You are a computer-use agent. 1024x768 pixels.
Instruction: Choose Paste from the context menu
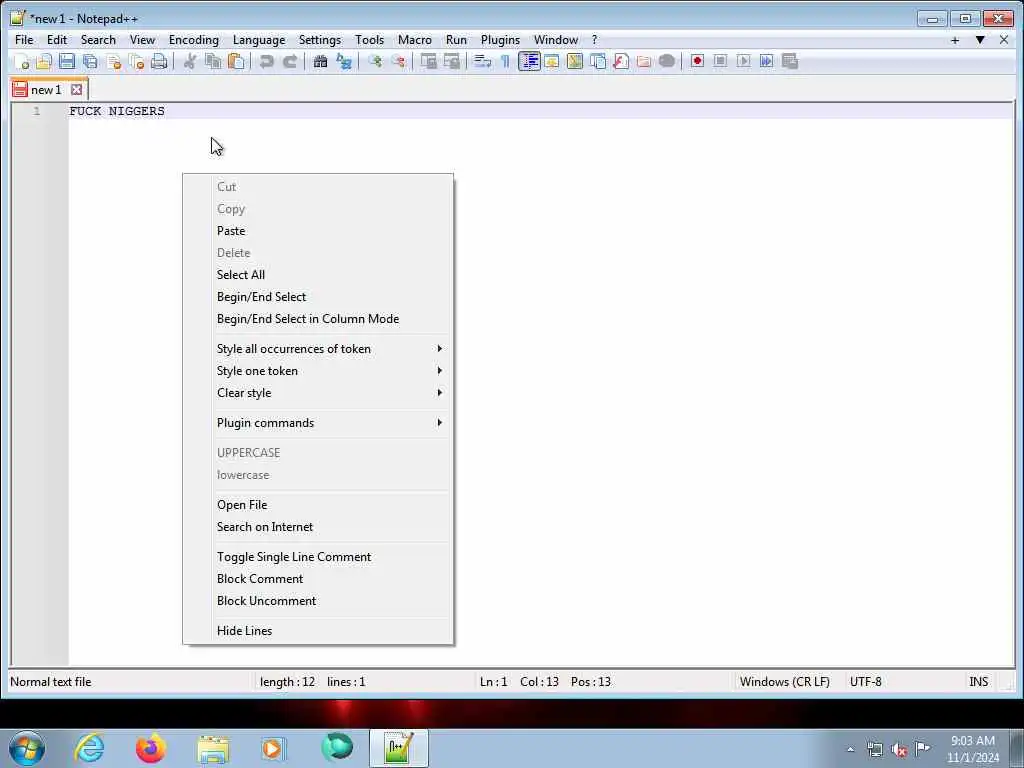(x=318, y=231)
